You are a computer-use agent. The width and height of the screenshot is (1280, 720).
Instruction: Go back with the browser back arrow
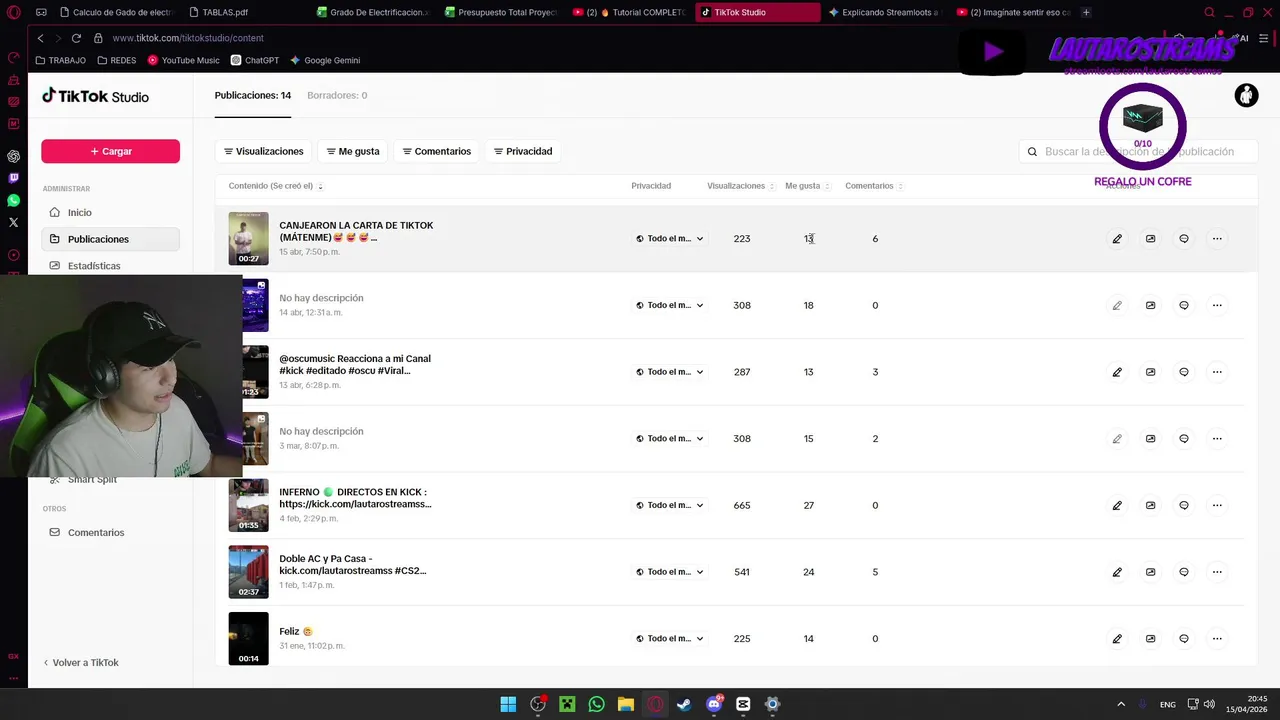point(40,38)
